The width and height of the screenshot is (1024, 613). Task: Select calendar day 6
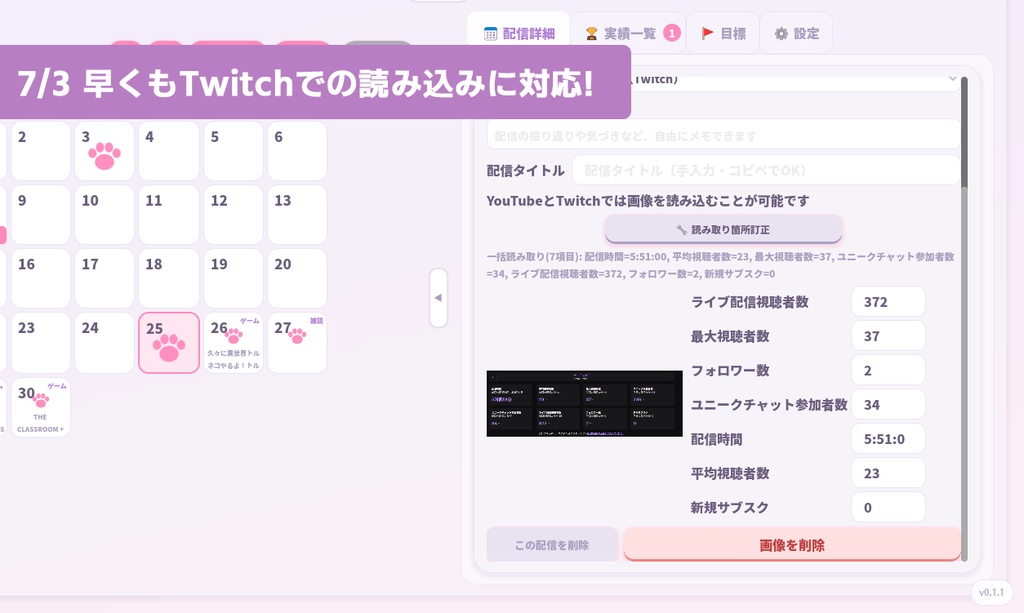[x=297, y=151]
